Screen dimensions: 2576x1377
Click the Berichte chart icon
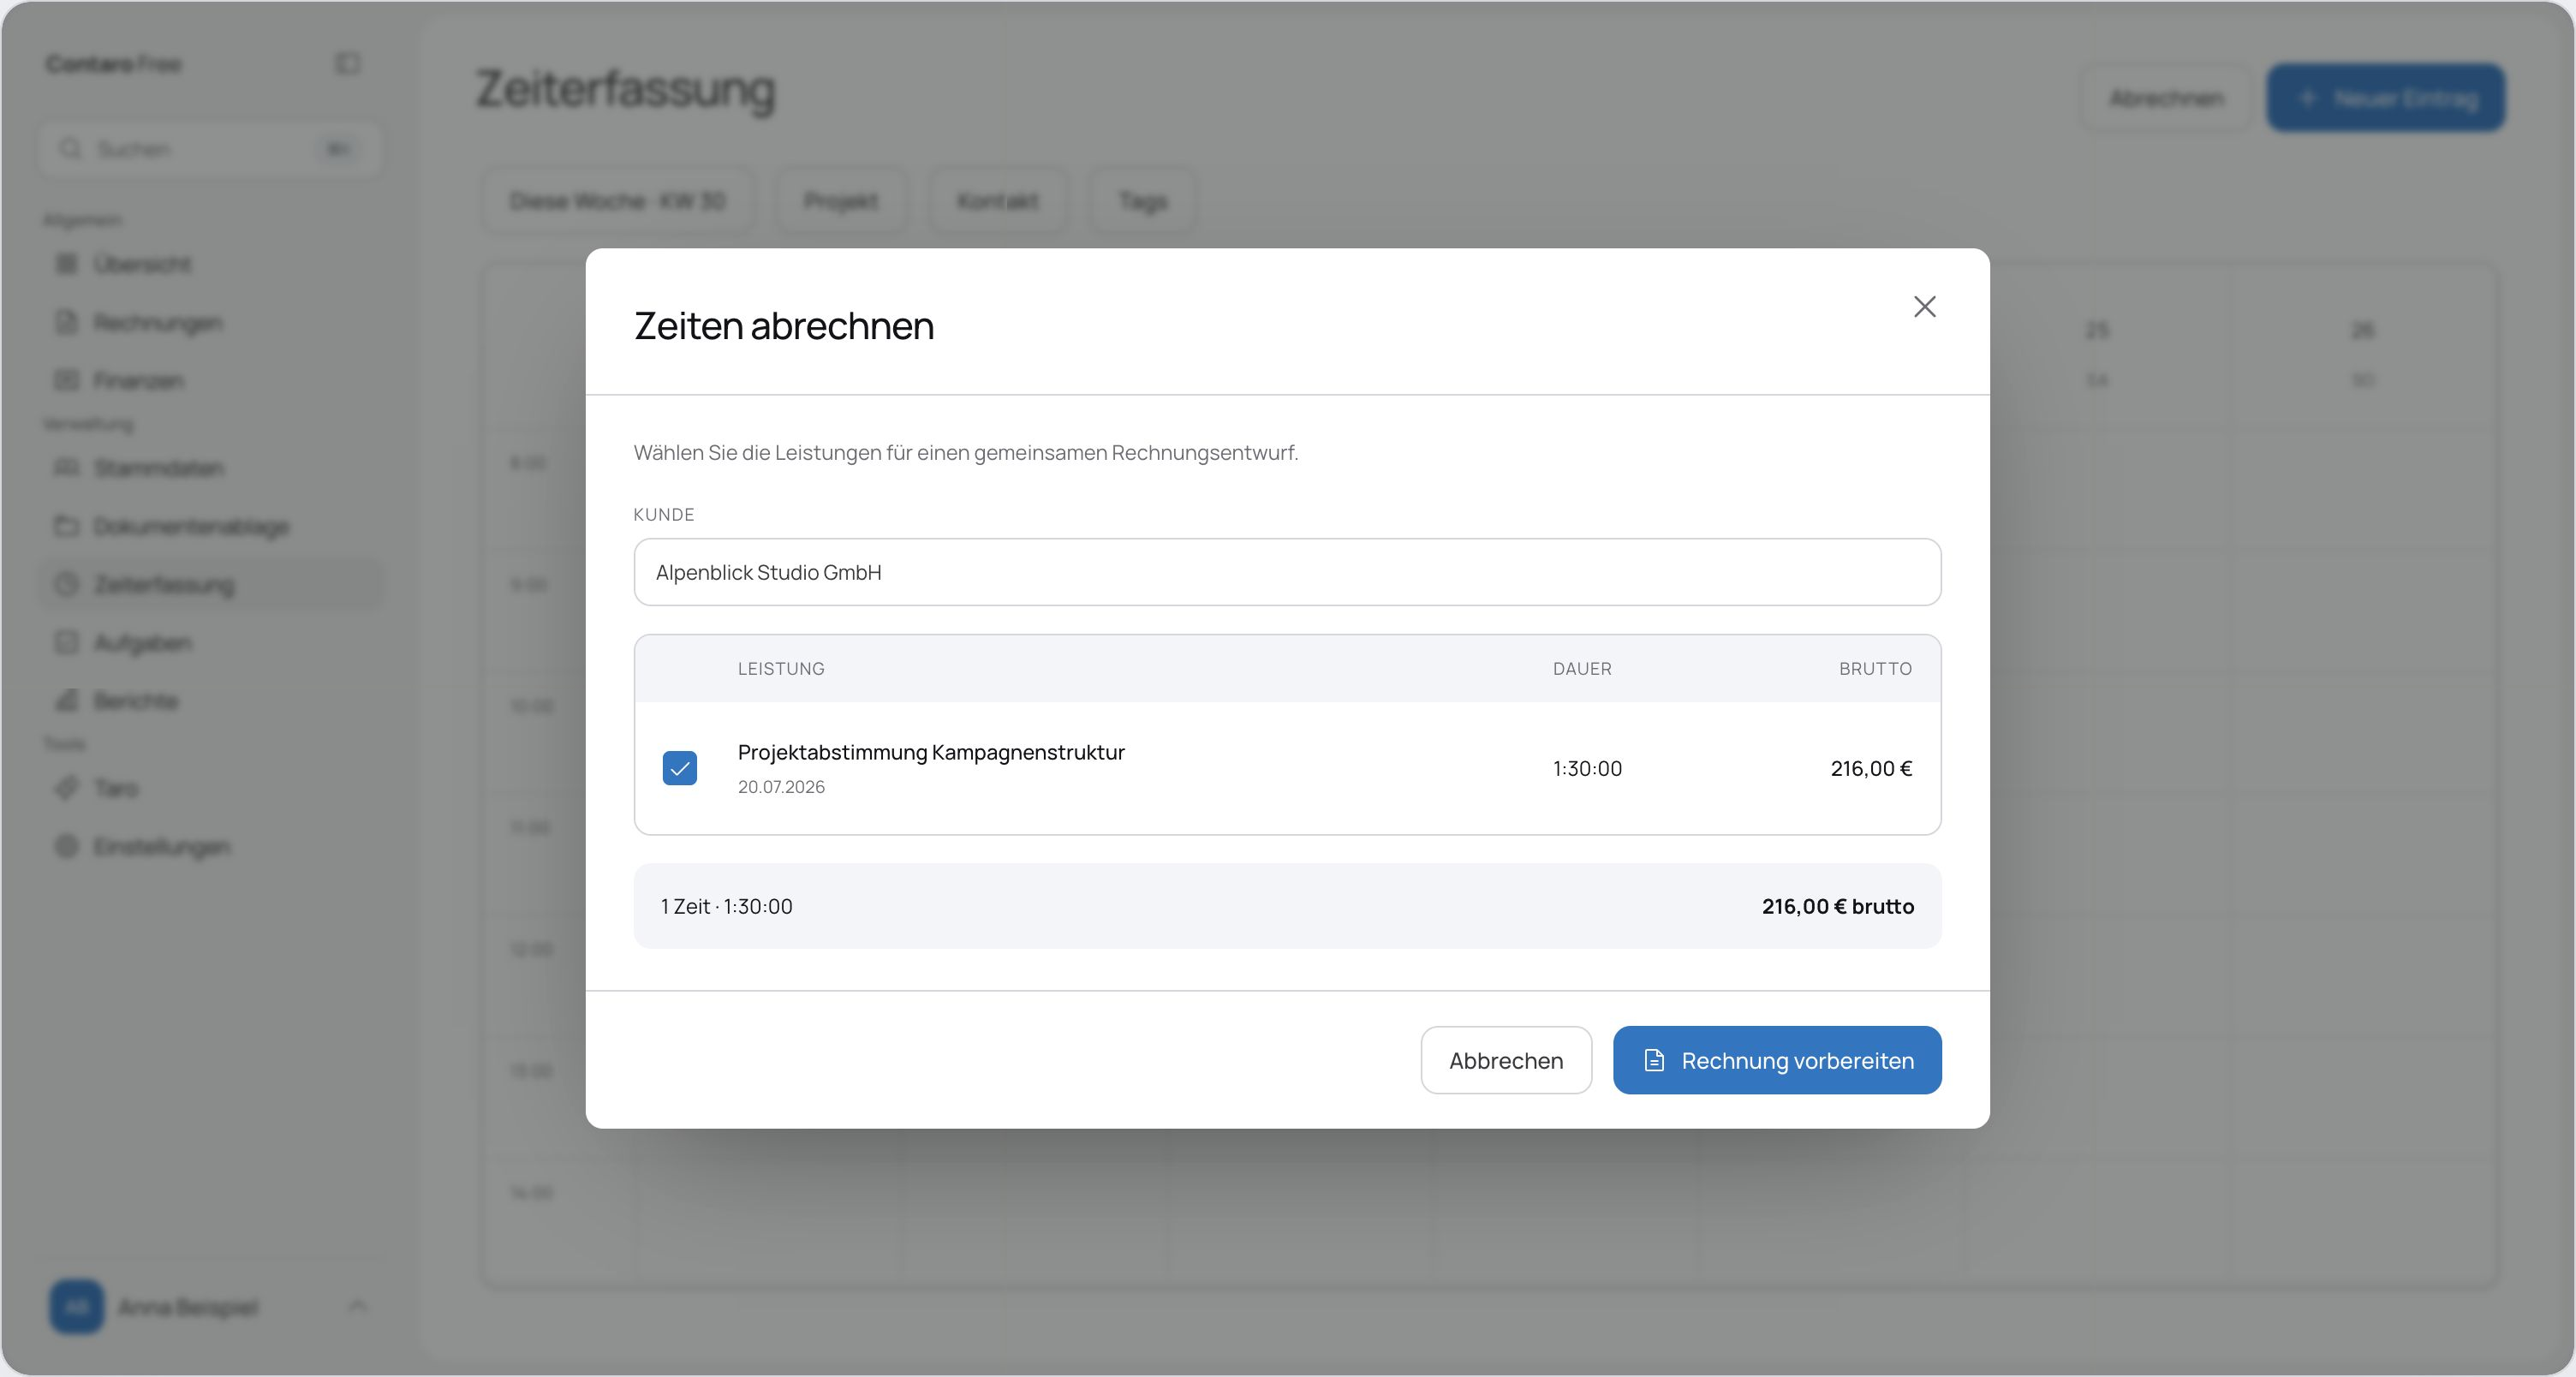click(66, 701)
